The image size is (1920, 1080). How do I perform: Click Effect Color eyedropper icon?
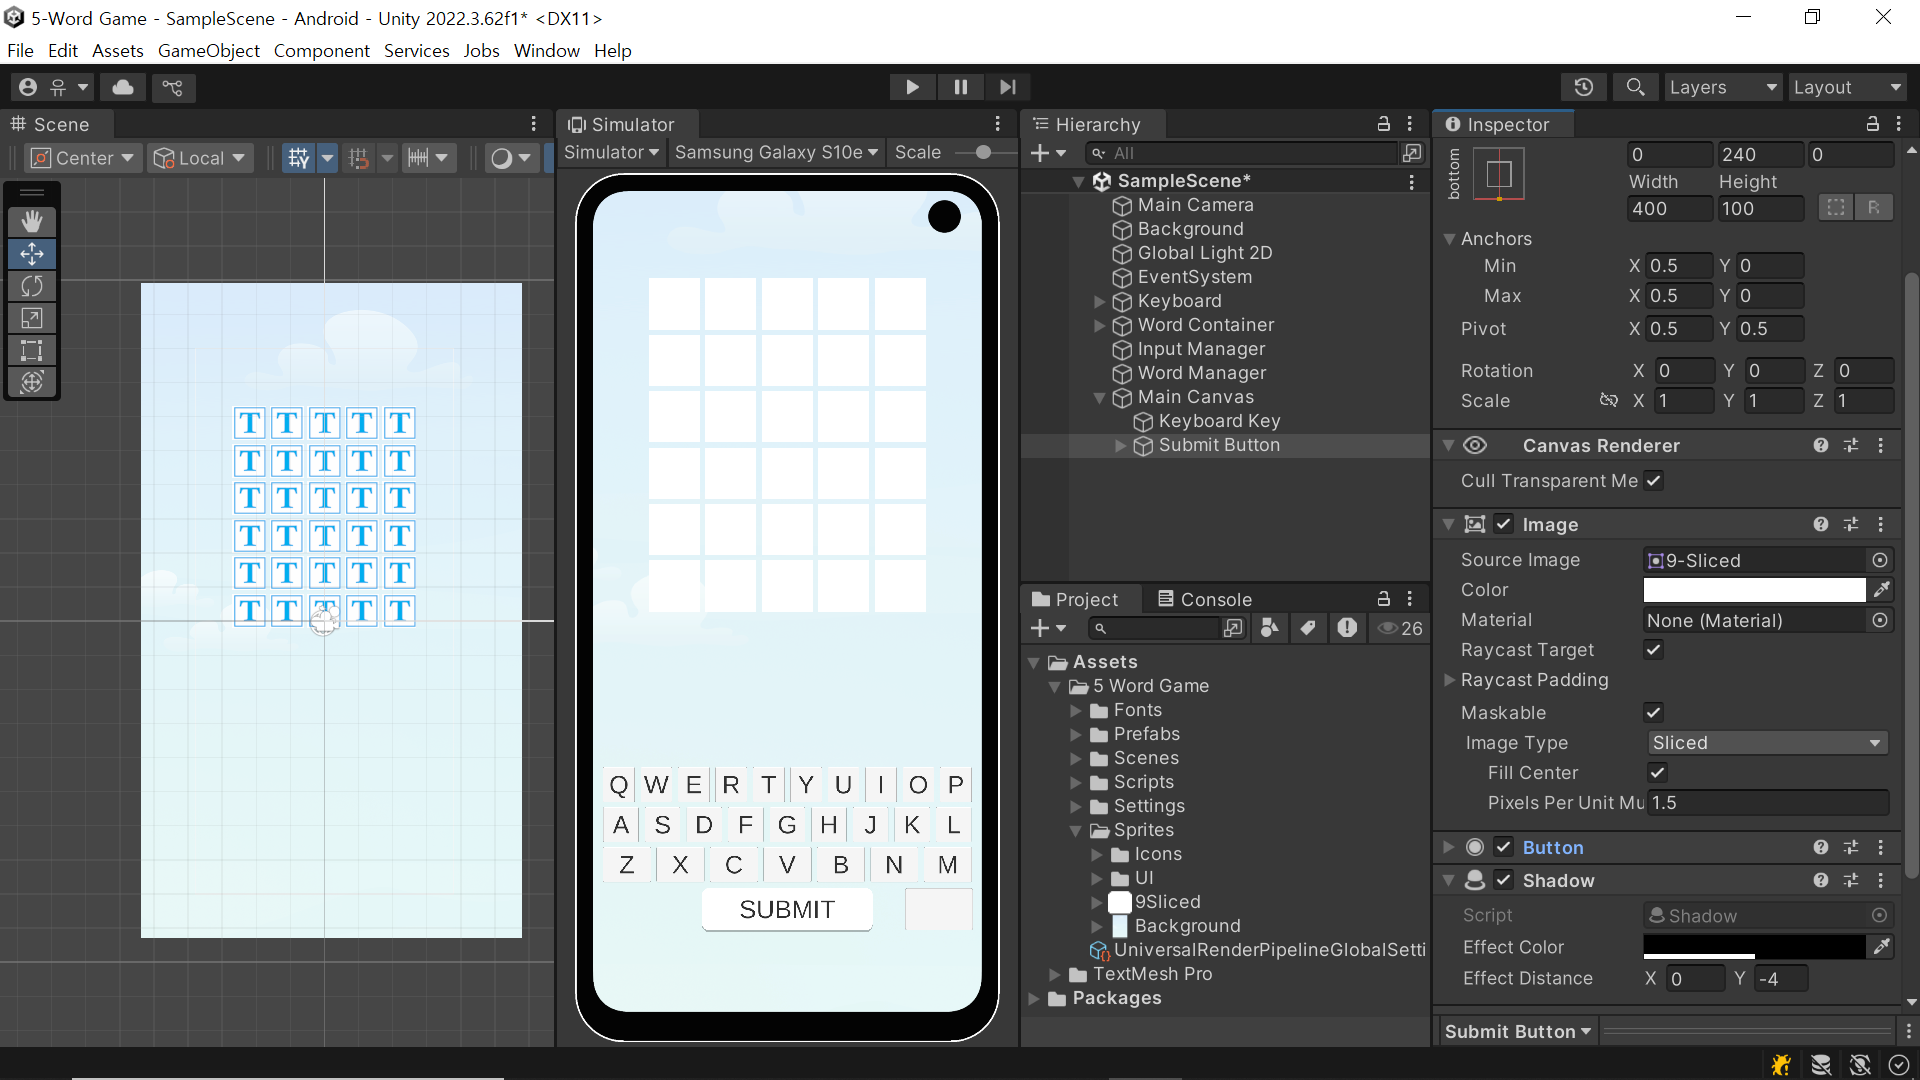click(1881, 946)
